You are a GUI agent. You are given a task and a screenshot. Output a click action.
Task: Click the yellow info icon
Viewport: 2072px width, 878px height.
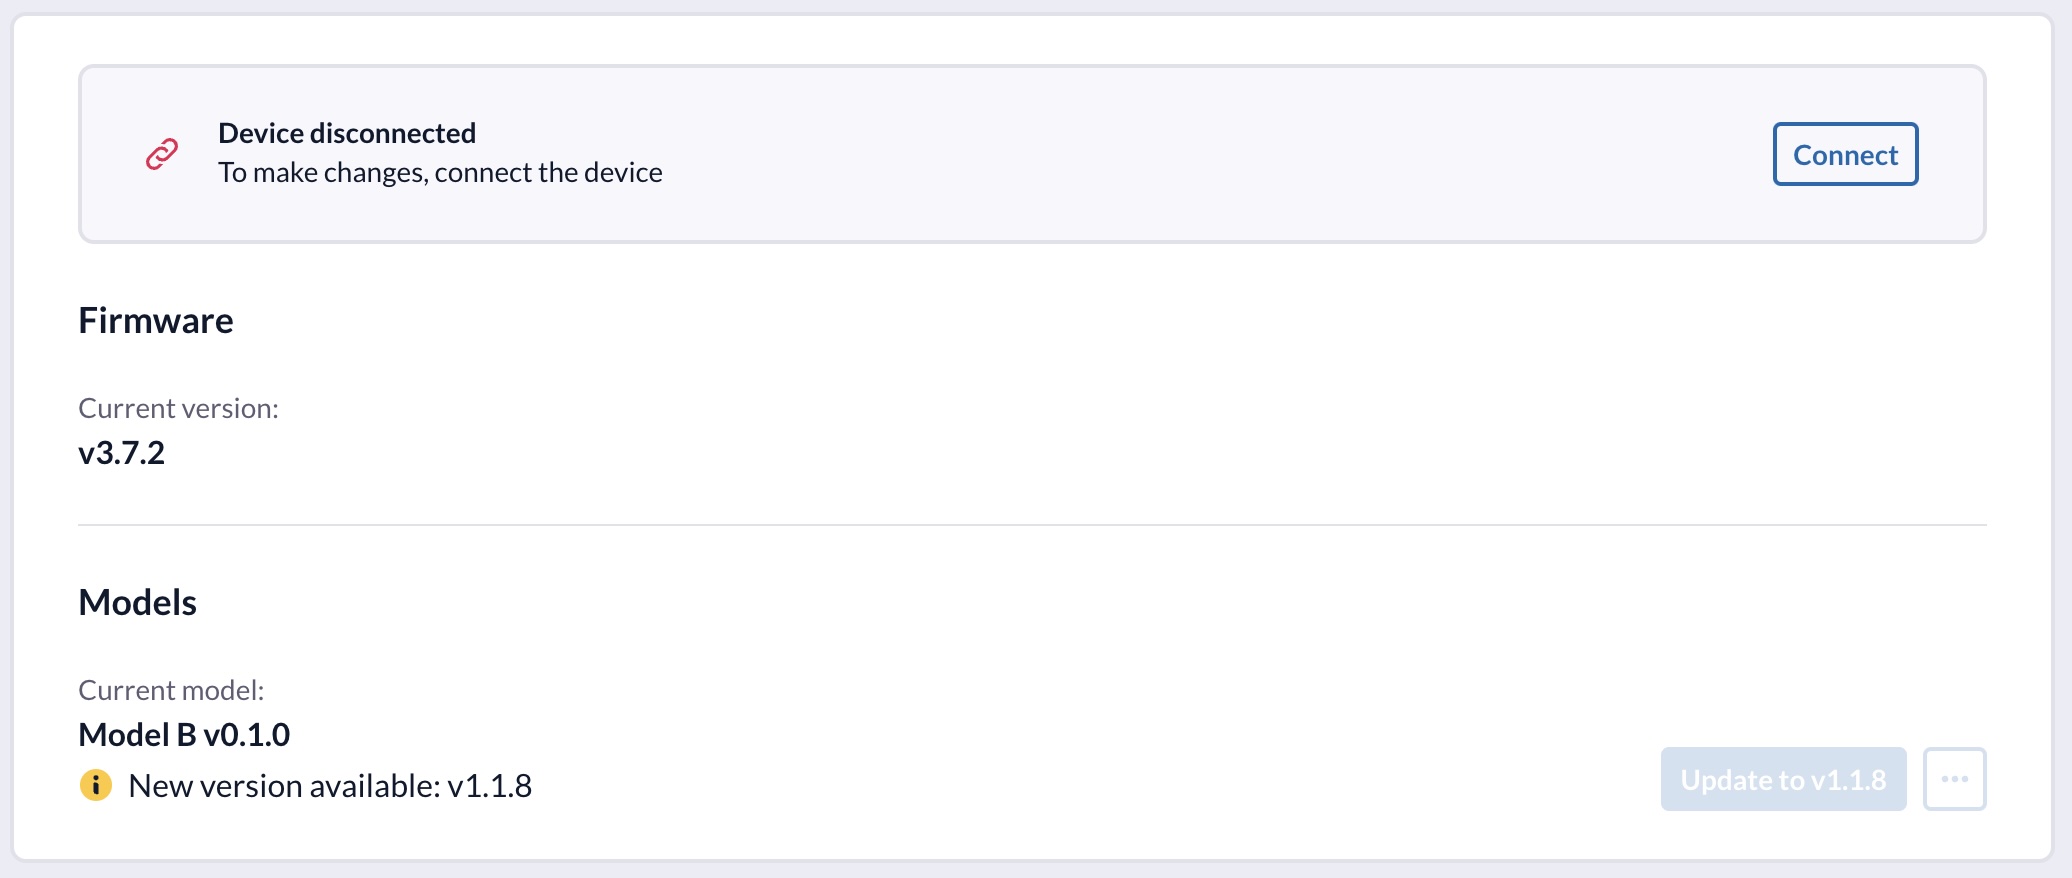(96, 785)
